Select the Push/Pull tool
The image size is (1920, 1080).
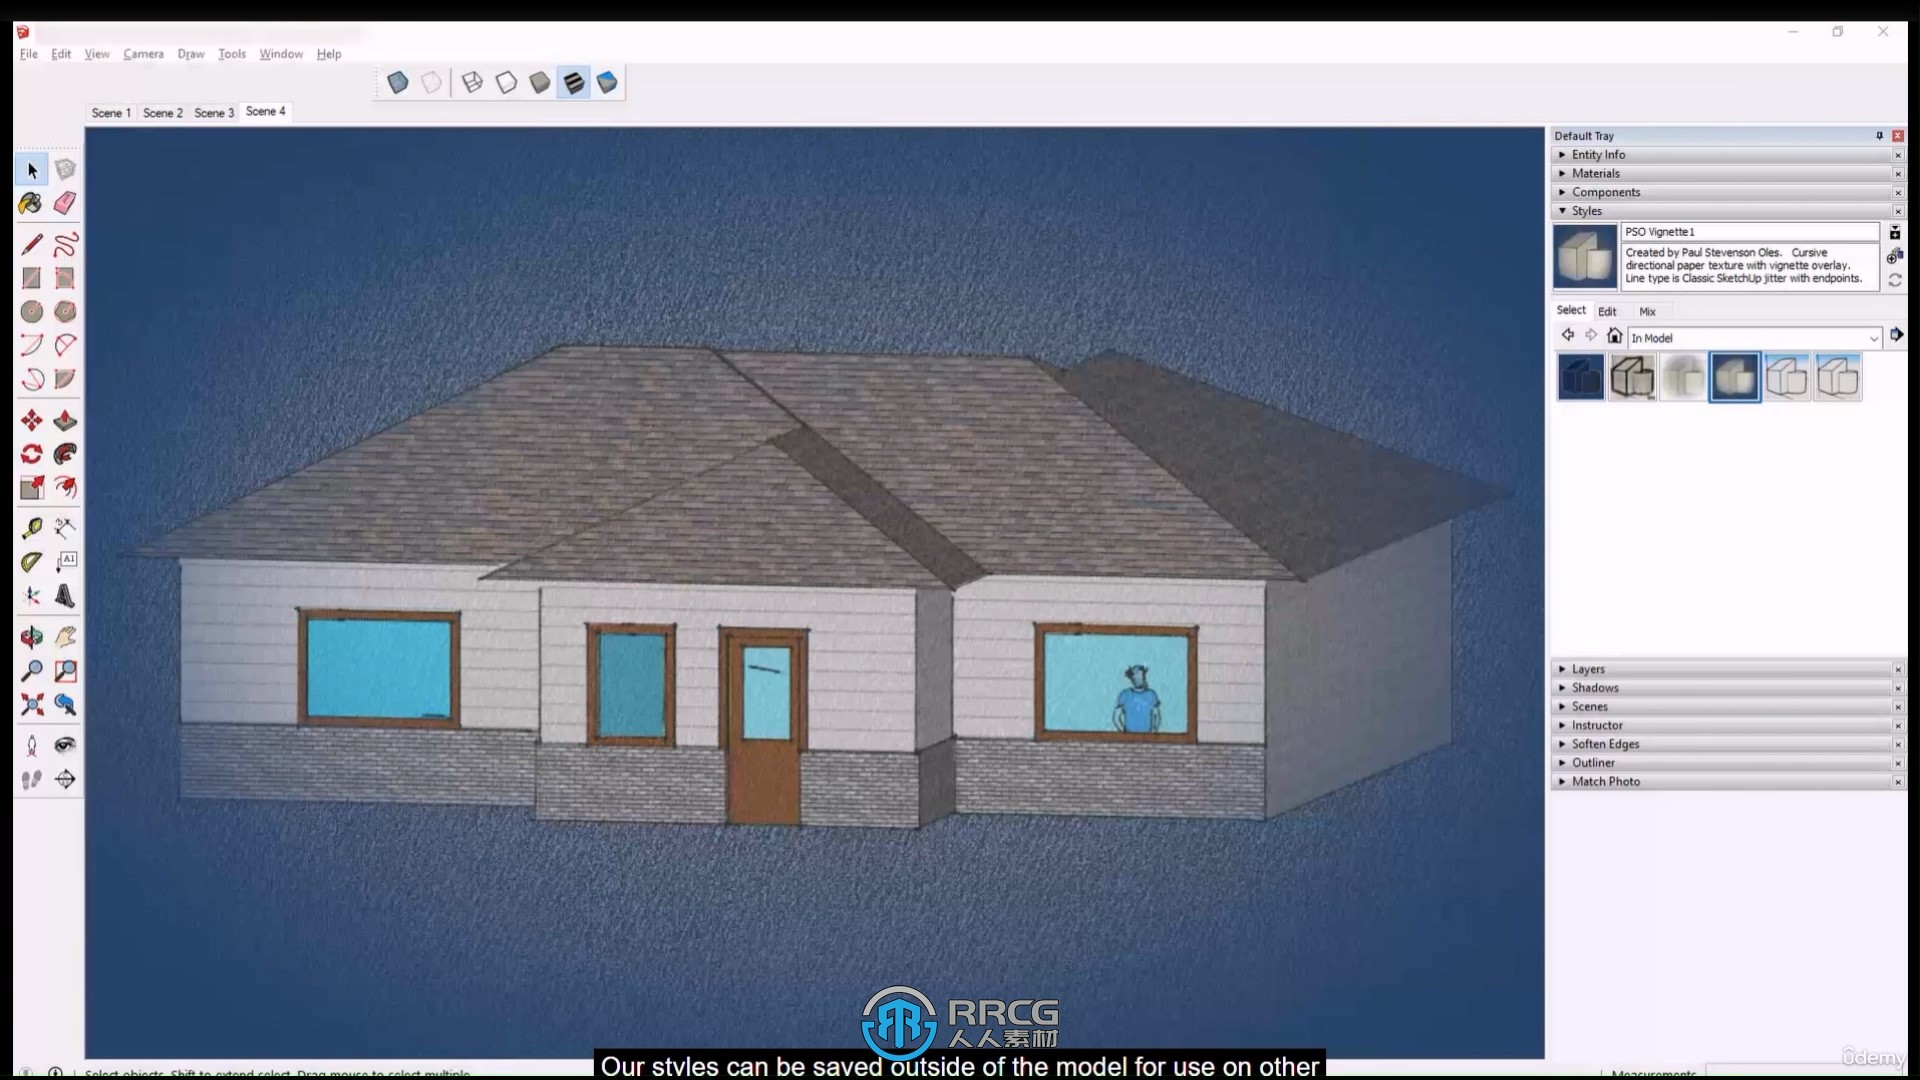pos(63,419)
